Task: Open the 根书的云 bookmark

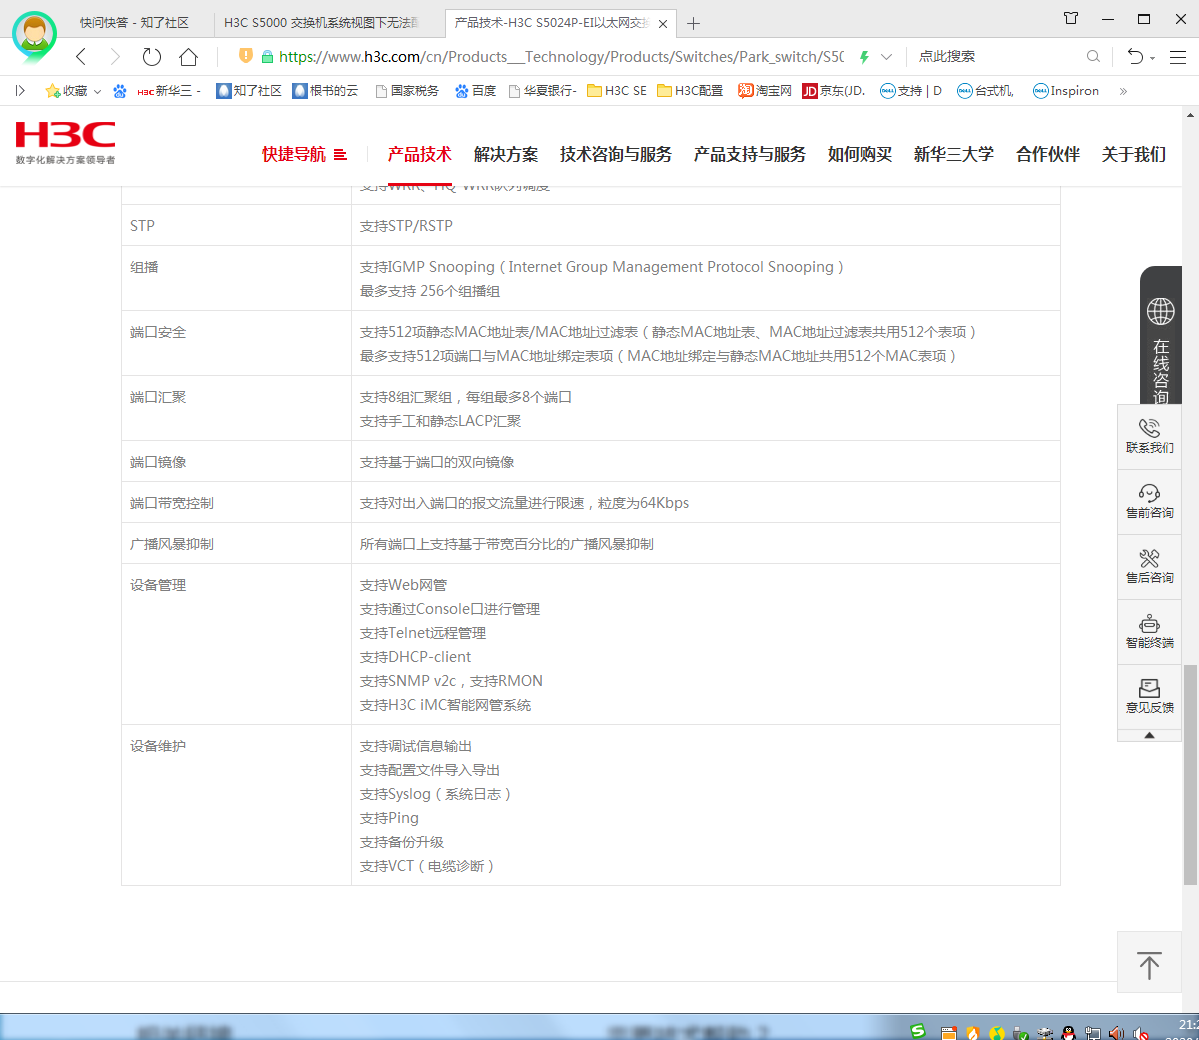Action: [x=325, y=91]
